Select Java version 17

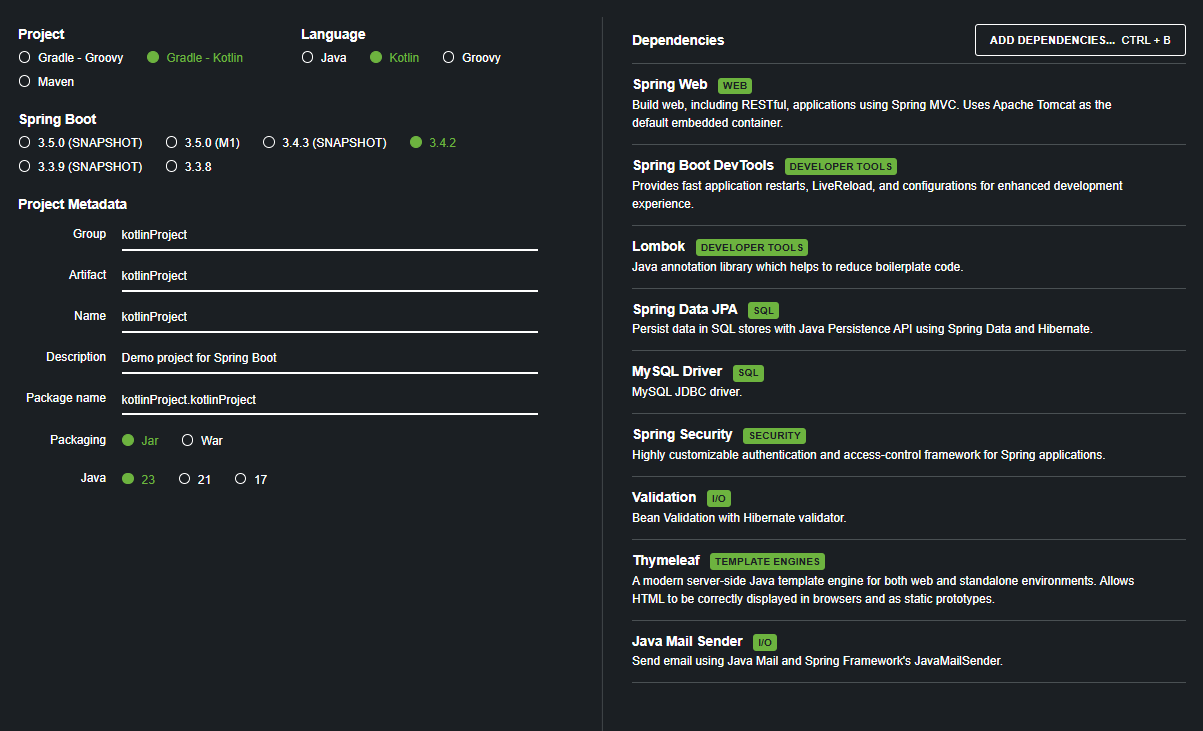click(x=251, y=480)
